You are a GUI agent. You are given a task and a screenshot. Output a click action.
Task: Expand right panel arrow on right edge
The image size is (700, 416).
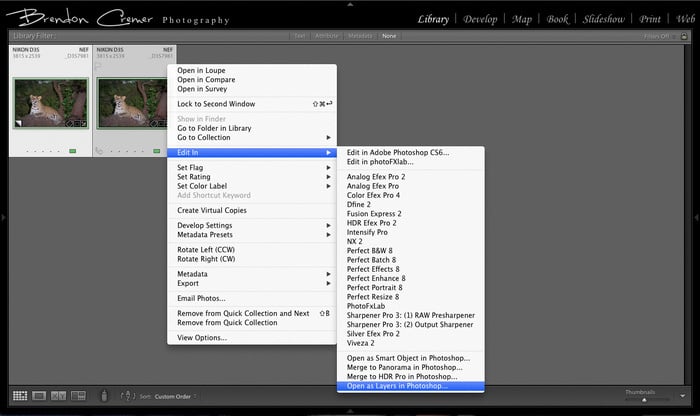click(696, 217)
